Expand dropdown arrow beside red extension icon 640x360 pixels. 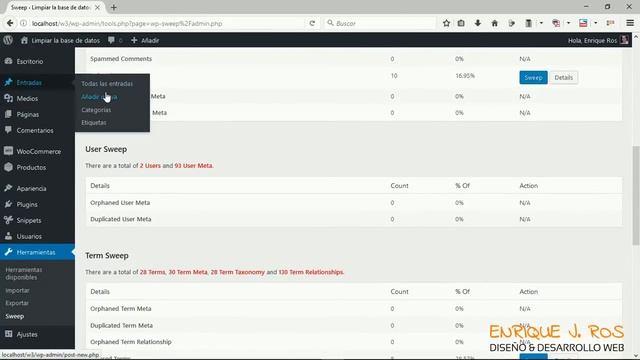(x=568, y=23)
